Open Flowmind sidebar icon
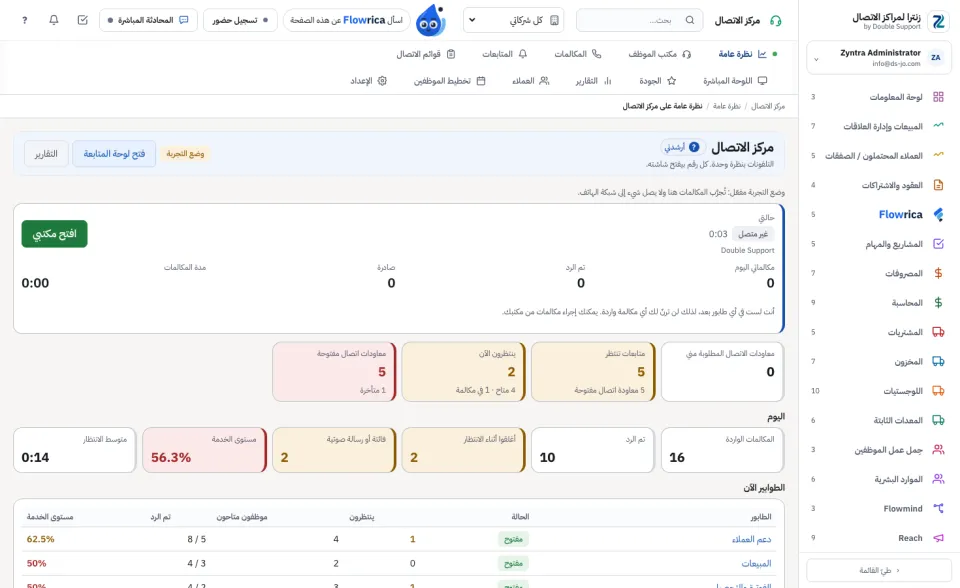Viewport: 960px width, 588px height. 938,508
